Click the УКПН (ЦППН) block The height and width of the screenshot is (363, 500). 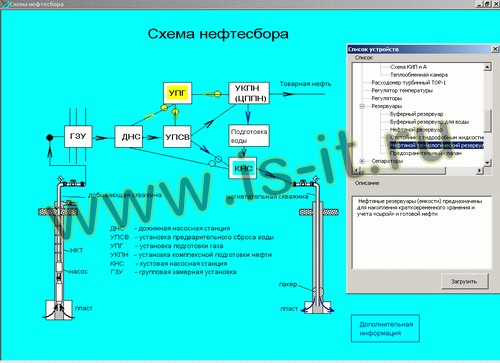coord(249,93)
